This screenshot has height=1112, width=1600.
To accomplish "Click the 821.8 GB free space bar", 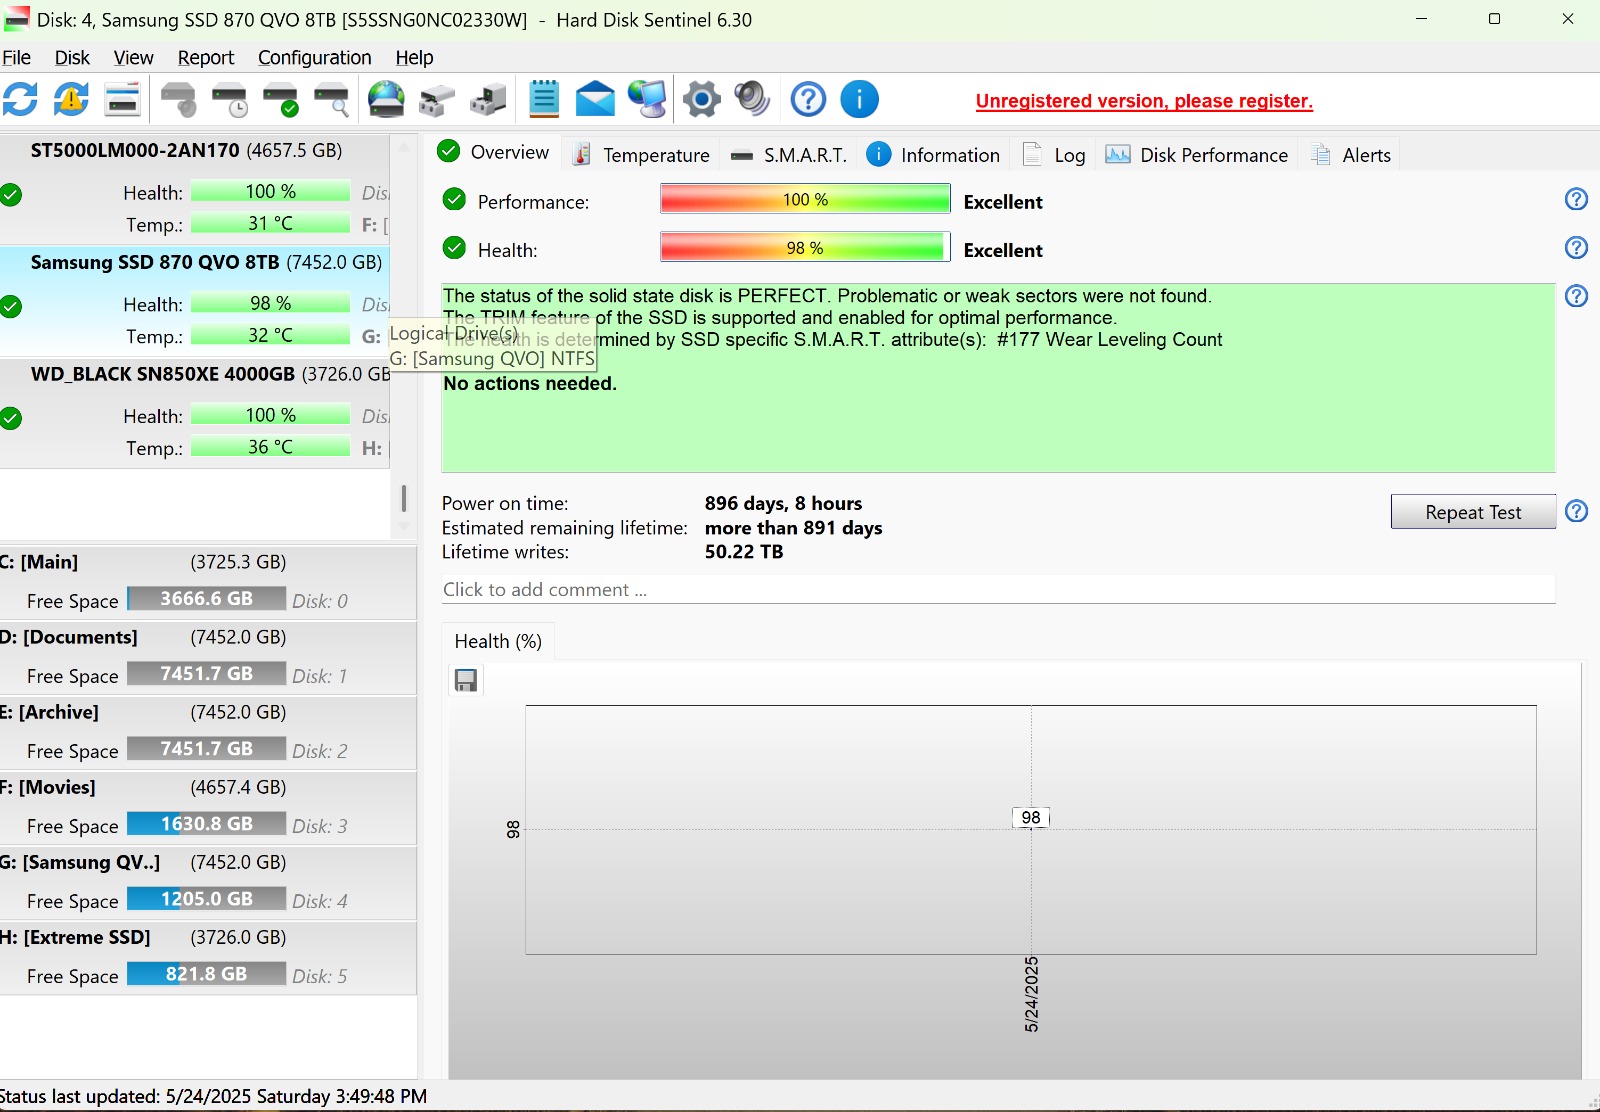I will (206, 973).
